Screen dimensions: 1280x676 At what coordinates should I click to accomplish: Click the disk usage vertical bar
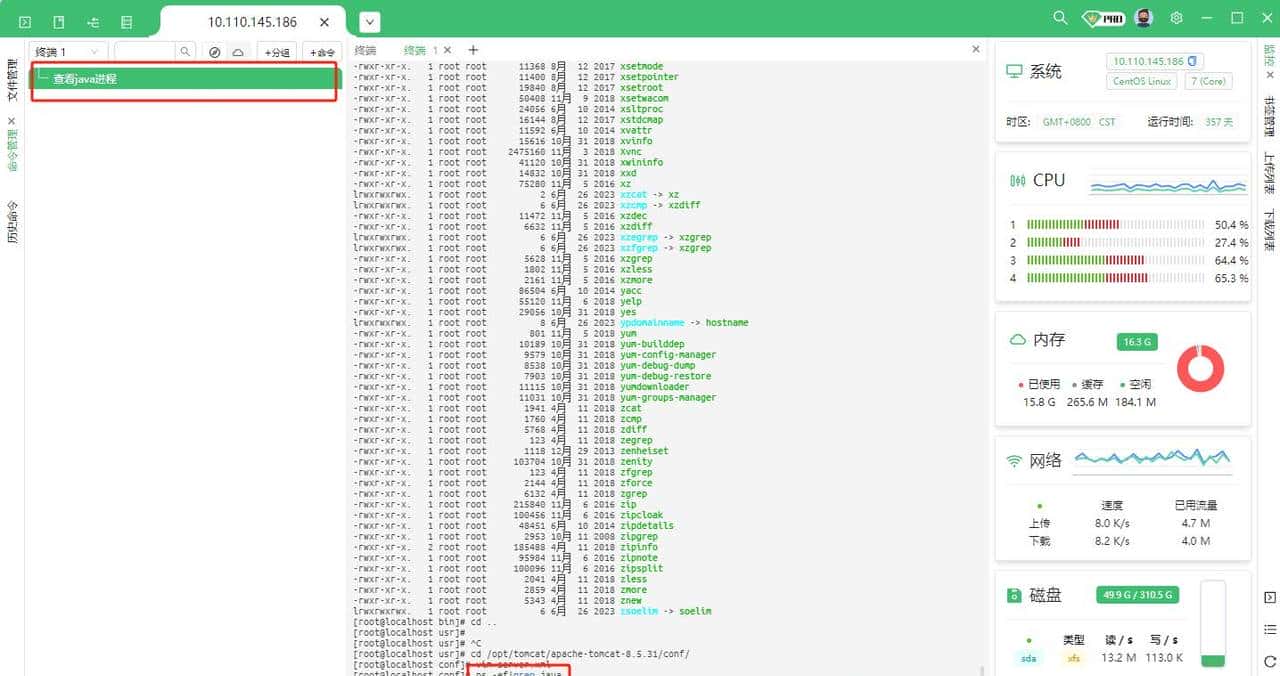pyautogui.click(x=1213, y=624)
